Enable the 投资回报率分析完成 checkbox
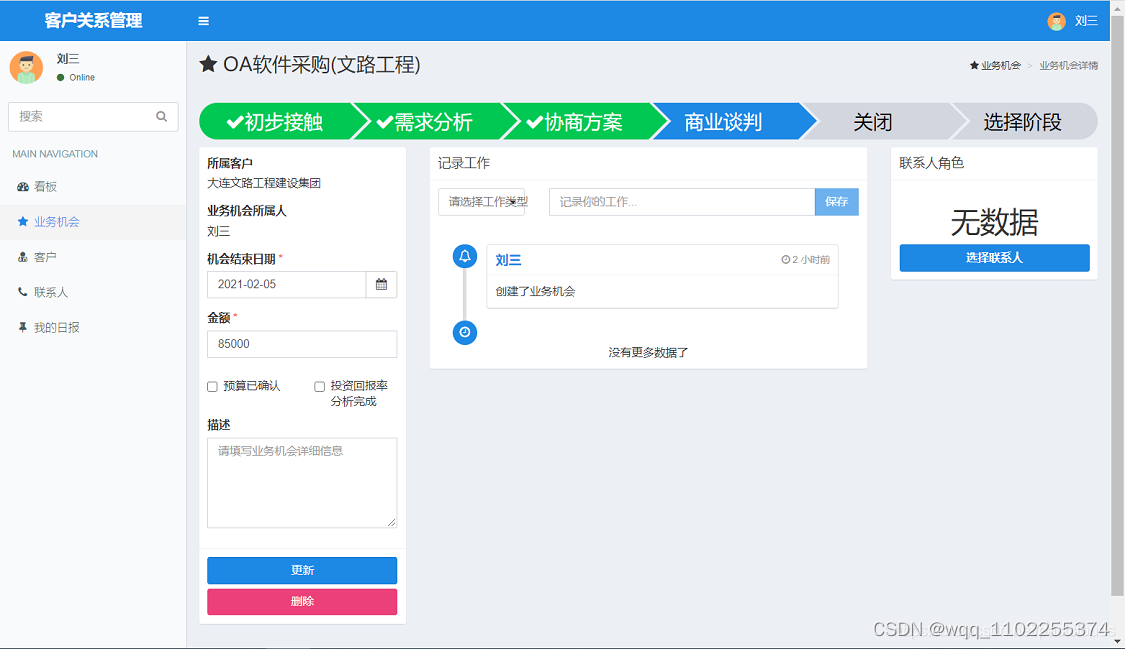 tap(319, 386)
